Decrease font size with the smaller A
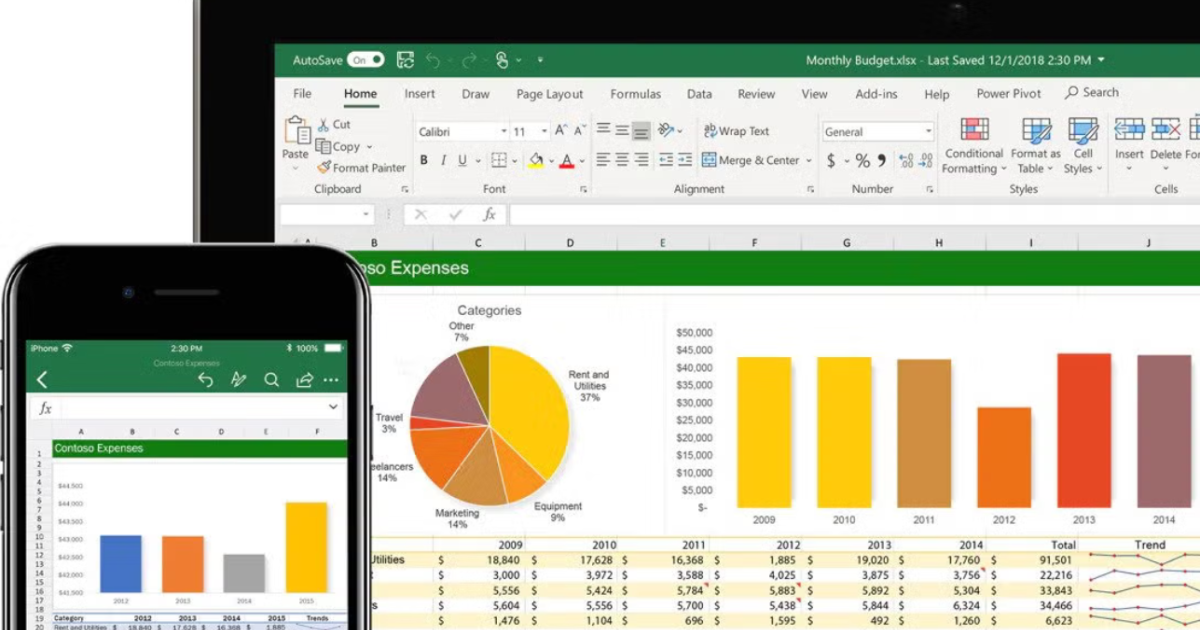1200x630 pixels. 579,131
